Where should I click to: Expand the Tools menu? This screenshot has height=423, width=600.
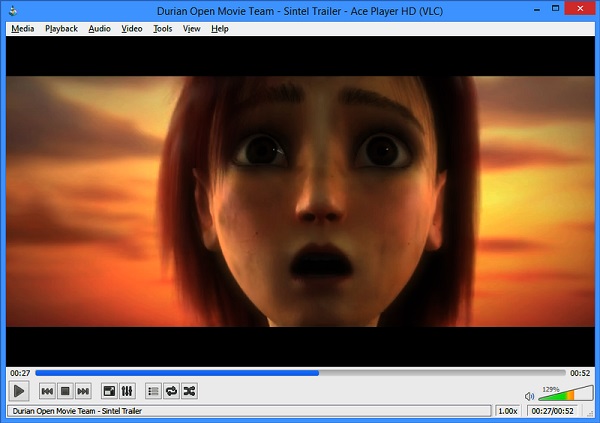163,29
